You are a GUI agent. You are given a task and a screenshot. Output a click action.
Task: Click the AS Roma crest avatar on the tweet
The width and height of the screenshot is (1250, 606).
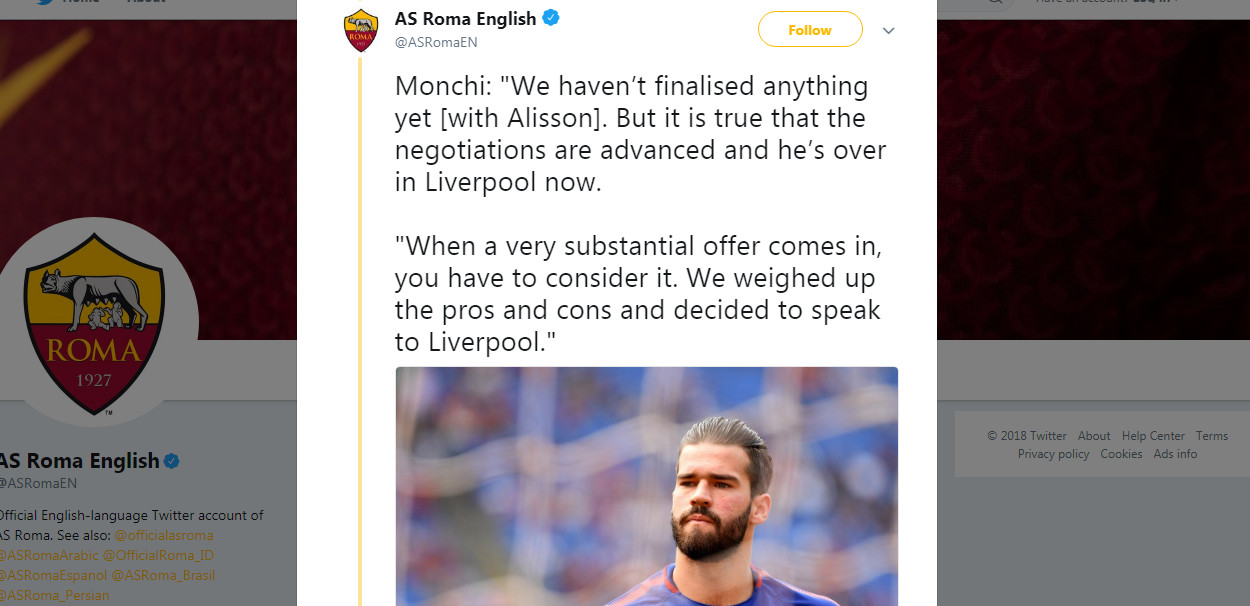tap(360, 29)
